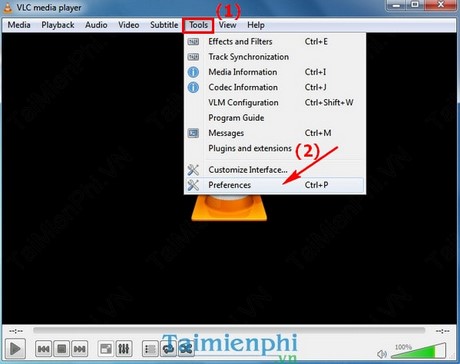Adjust the volume slider

click(x=419, y=351)
